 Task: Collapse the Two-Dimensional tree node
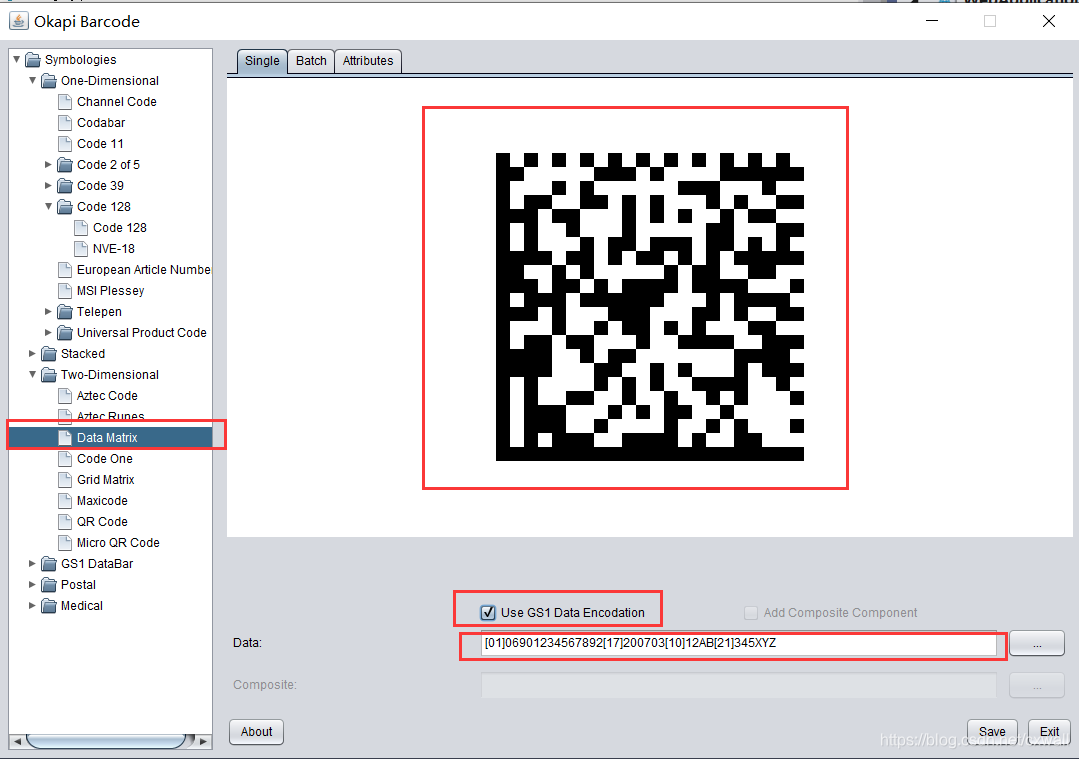coord(32,374)
